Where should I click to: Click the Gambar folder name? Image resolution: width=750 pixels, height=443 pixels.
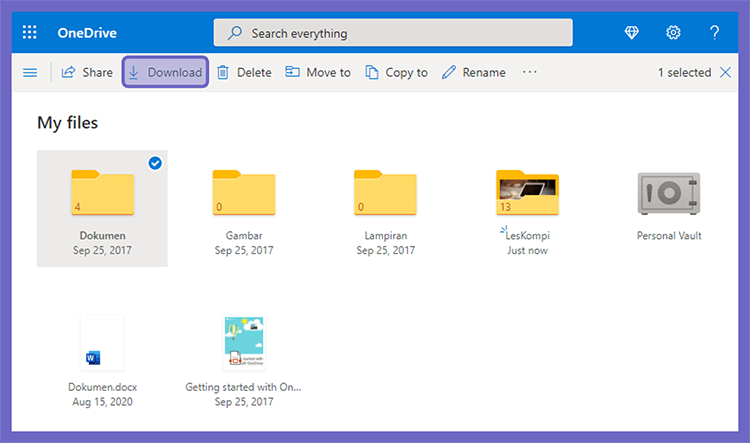[x=244, y=235]
